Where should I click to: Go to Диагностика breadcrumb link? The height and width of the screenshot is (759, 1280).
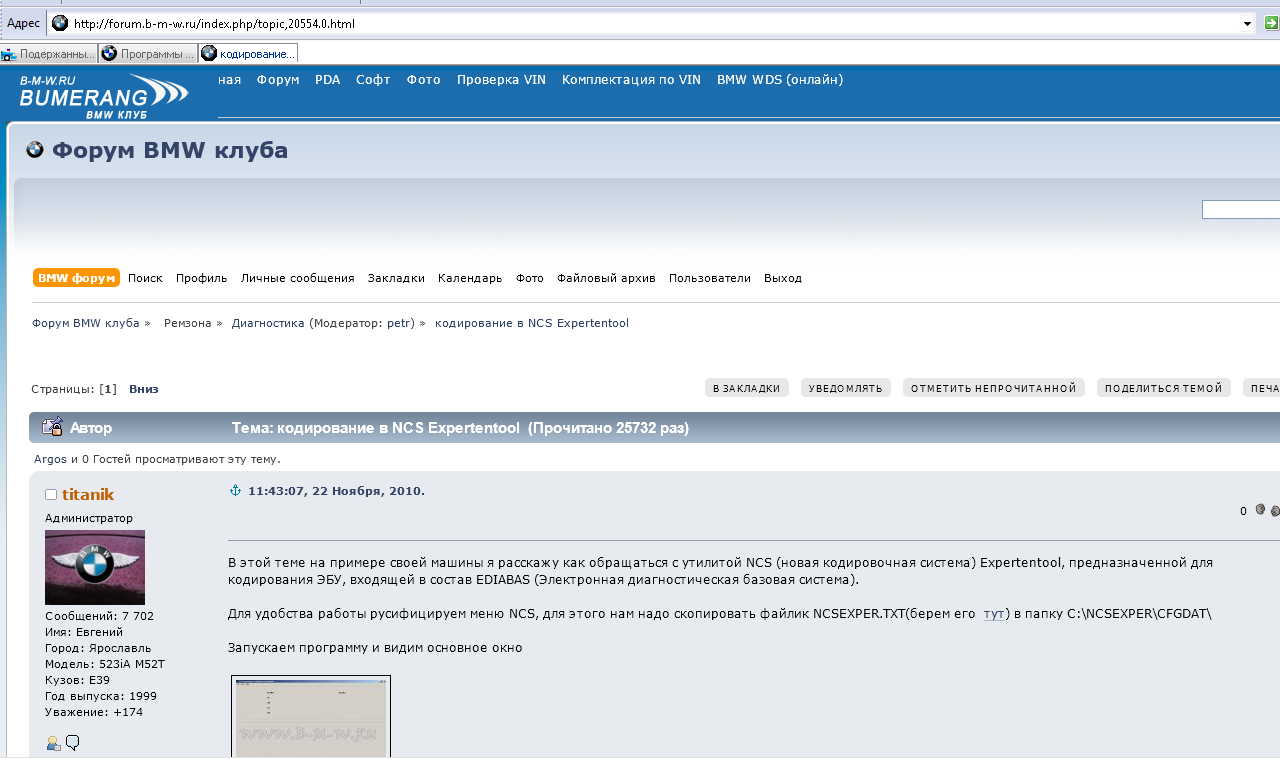(x=268, y=323)
